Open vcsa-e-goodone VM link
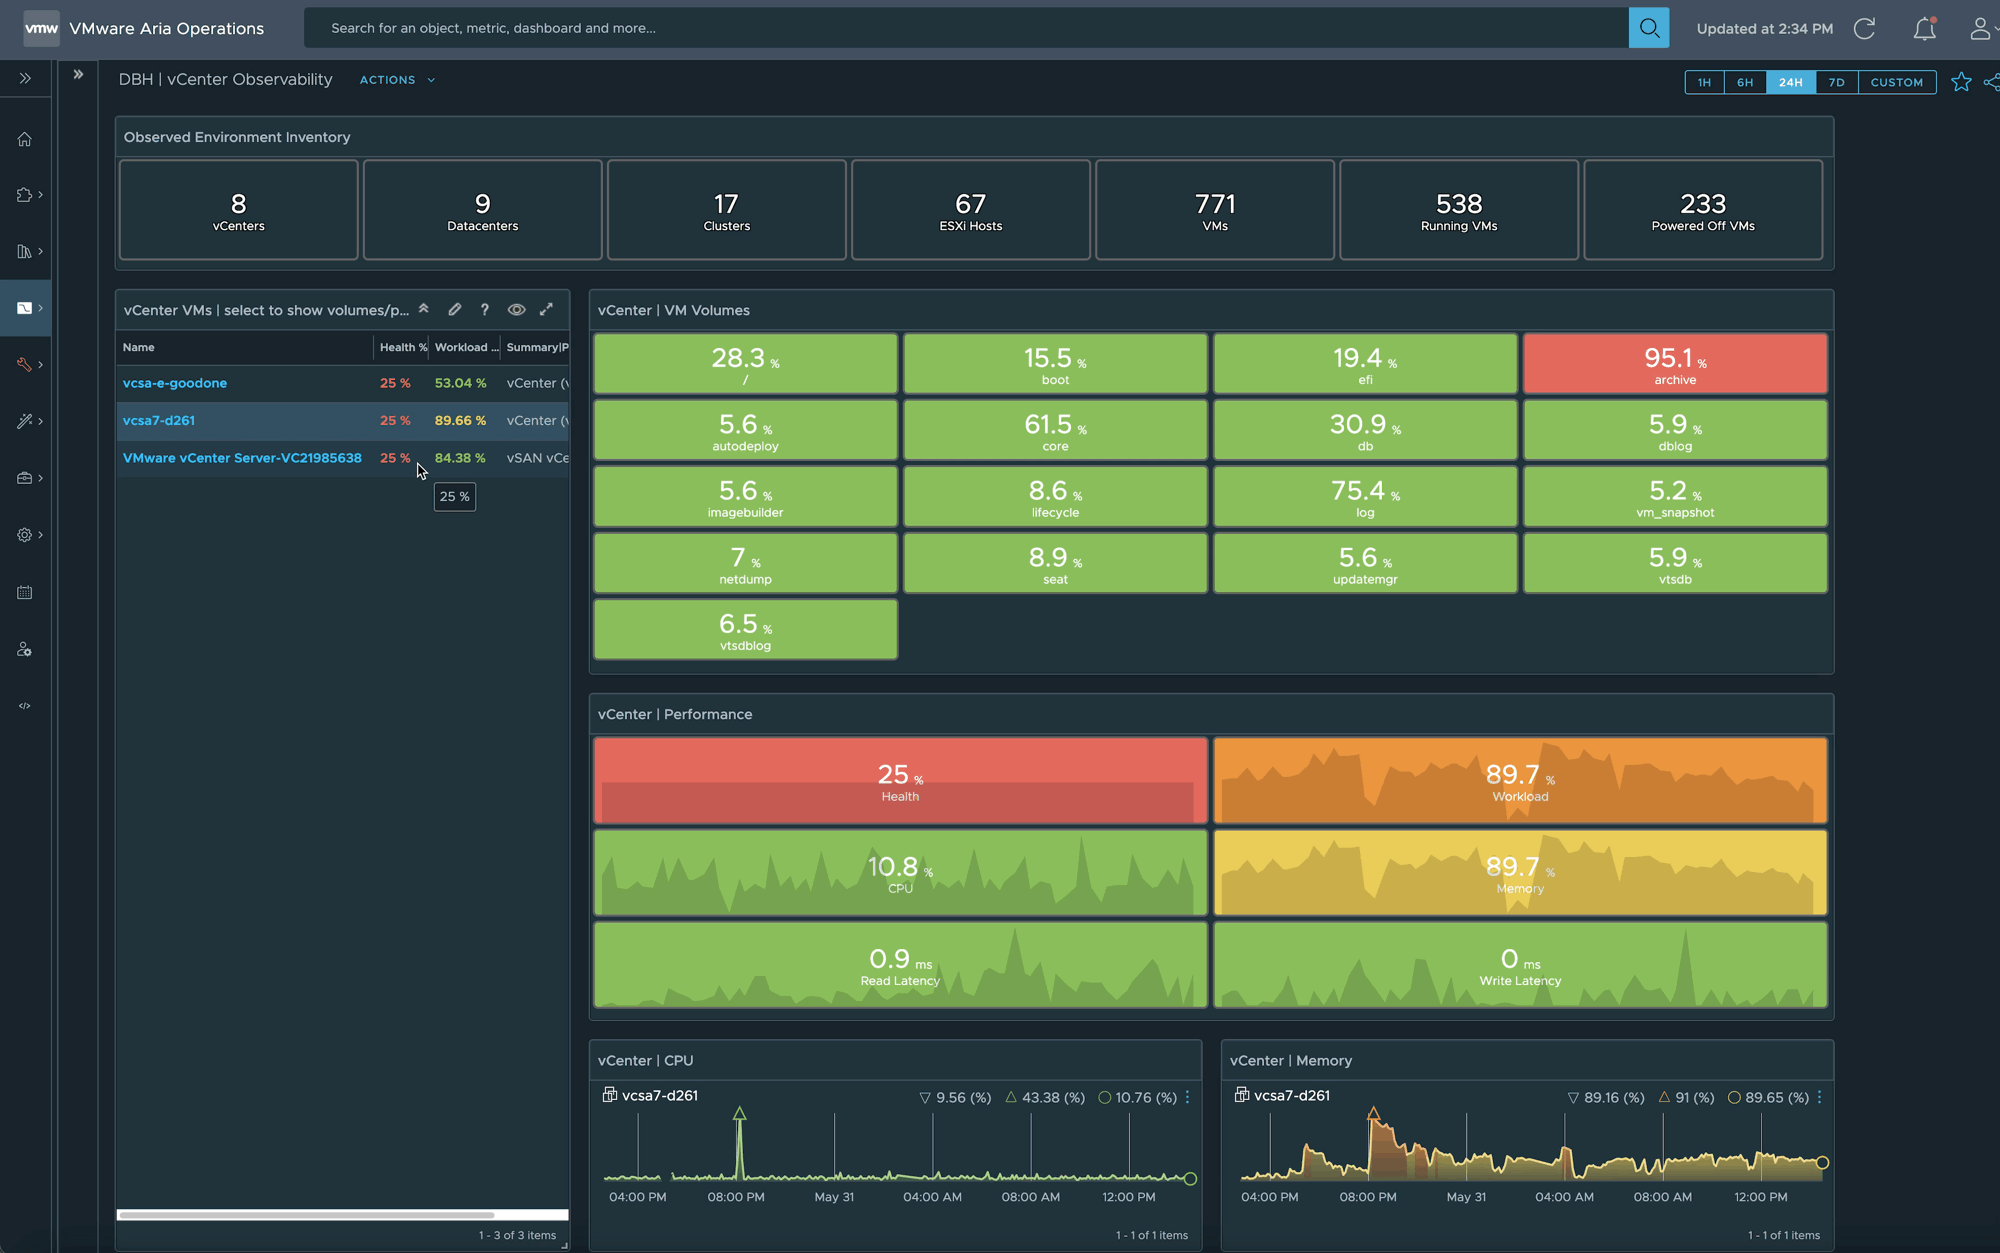 click(175, 383)
